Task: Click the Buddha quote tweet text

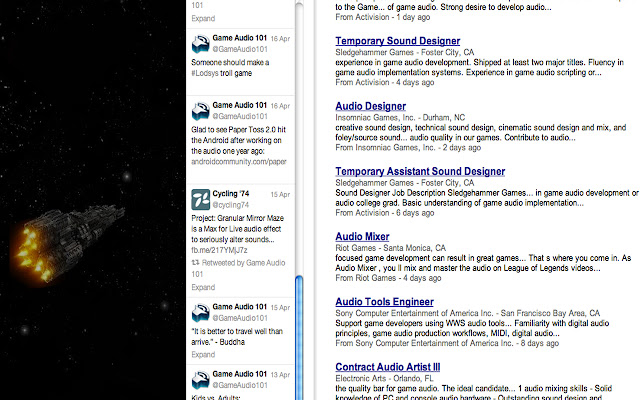Action: coord(237,337)
